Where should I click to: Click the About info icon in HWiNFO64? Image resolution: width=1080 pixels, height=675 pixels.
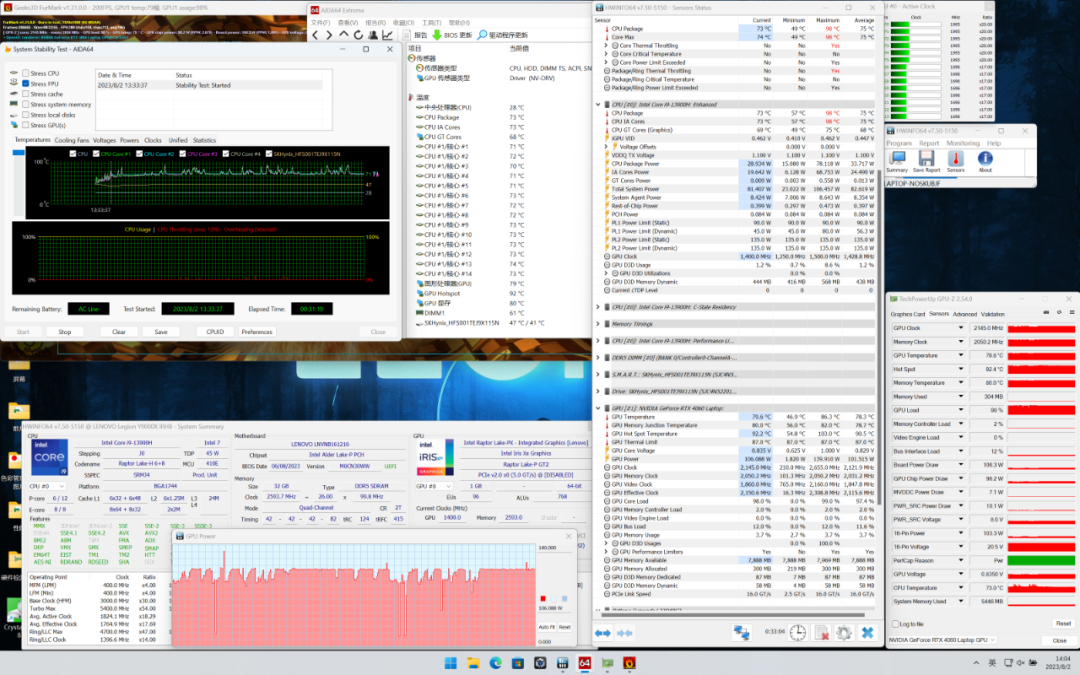(x=984, y=157)
